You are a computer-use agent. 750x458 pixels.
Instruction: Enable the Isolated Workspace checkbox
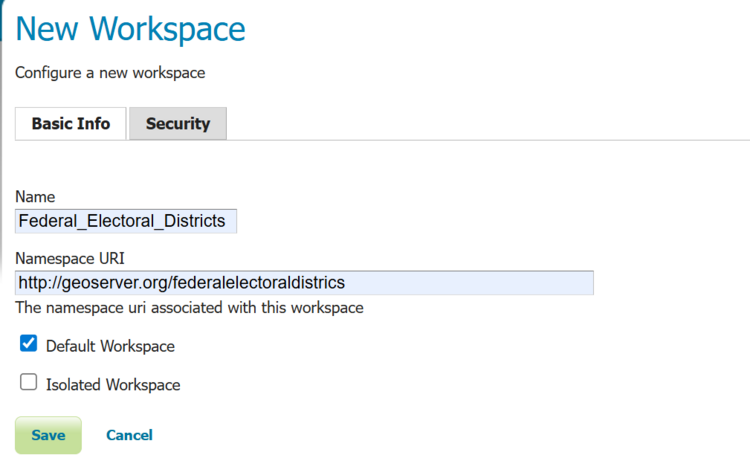click(x=29, y=382)
